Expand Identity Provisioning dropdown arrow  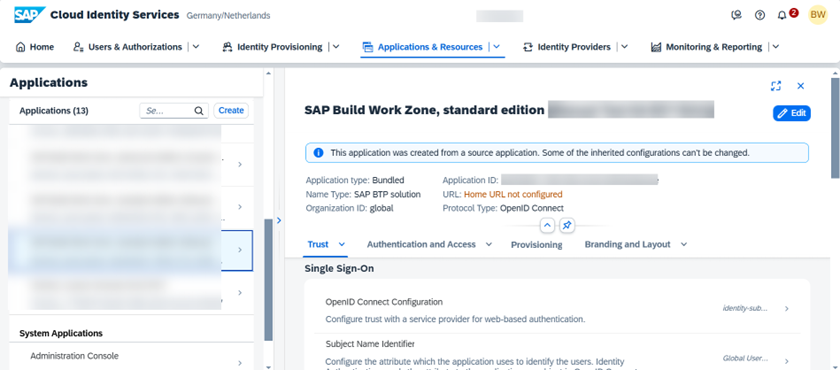point(336,47)
